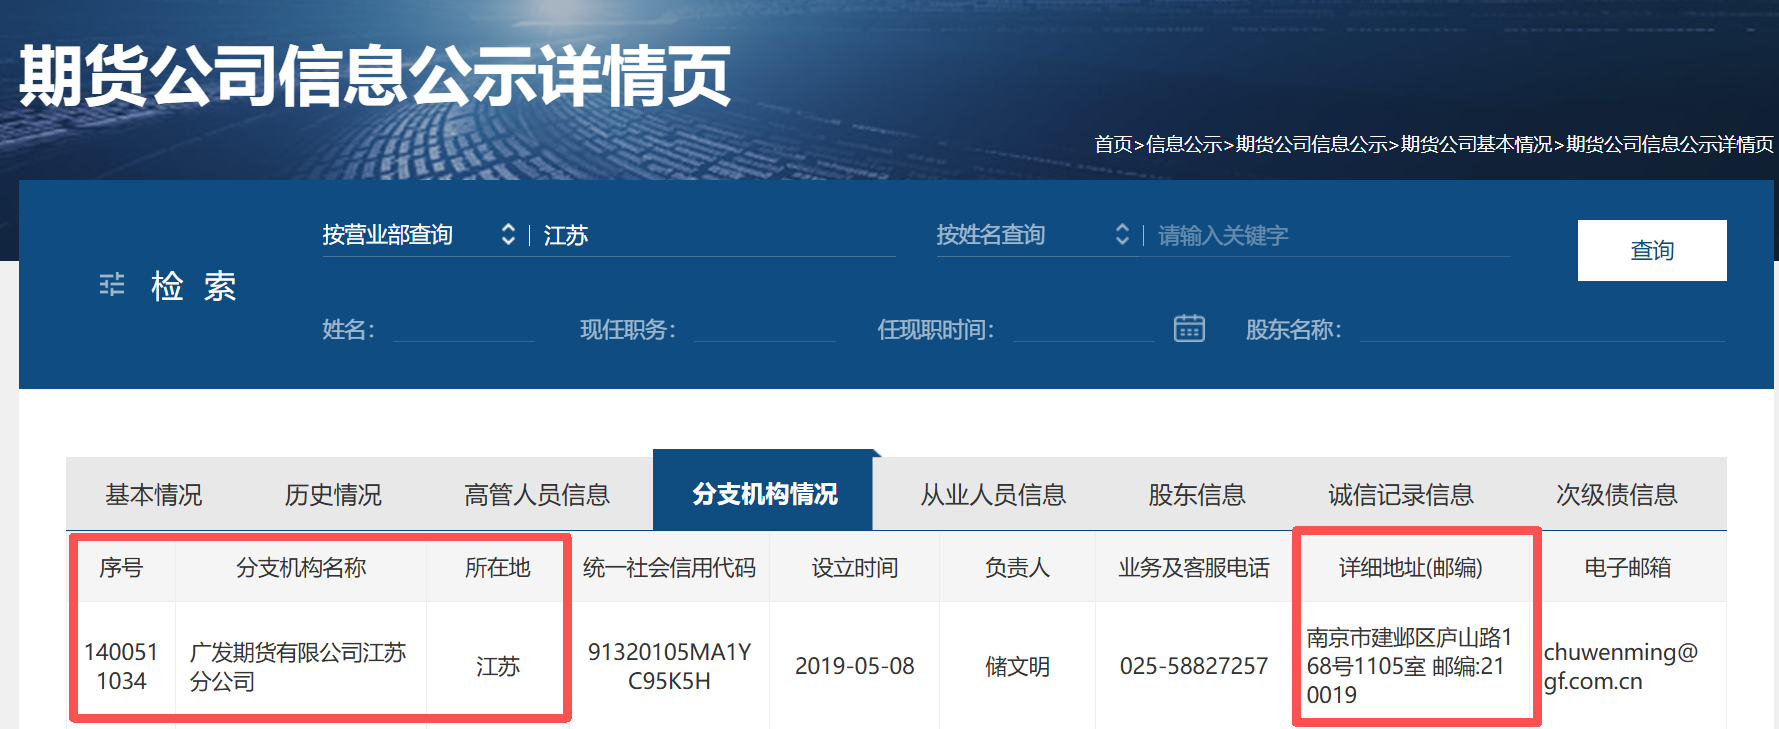Switch to the 基本情况 tab
Image resolution: width=1779 pixels, height=729 pixels.
pos(154,494)
